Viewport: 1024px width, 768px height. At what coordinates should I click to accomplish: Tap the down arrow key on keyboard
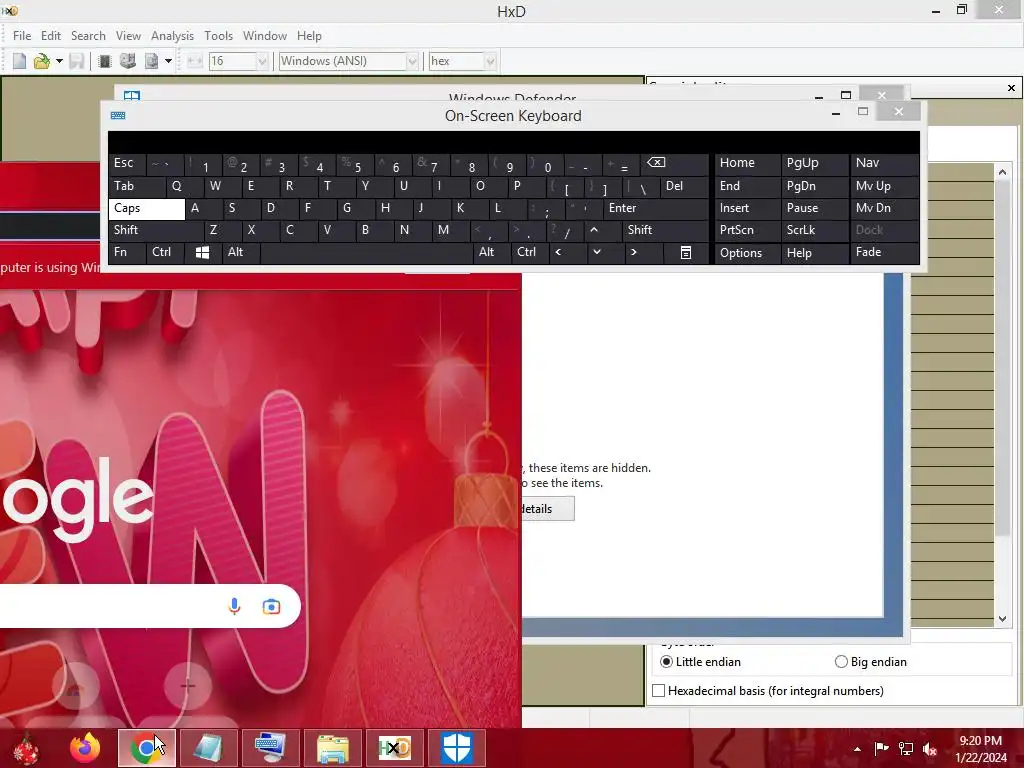pyautogui.click(x=605, y=252)
